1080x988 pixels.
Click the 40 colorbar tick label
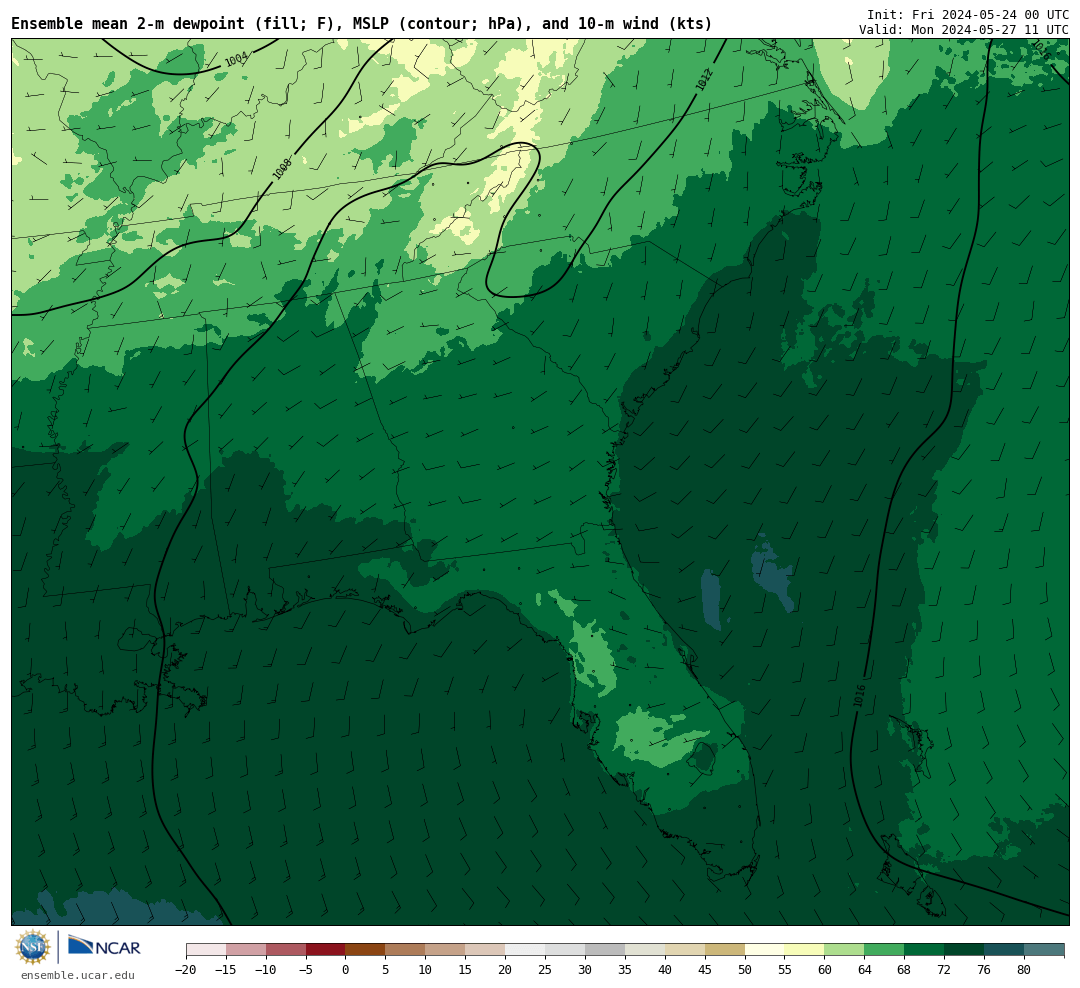coord(665,969)
